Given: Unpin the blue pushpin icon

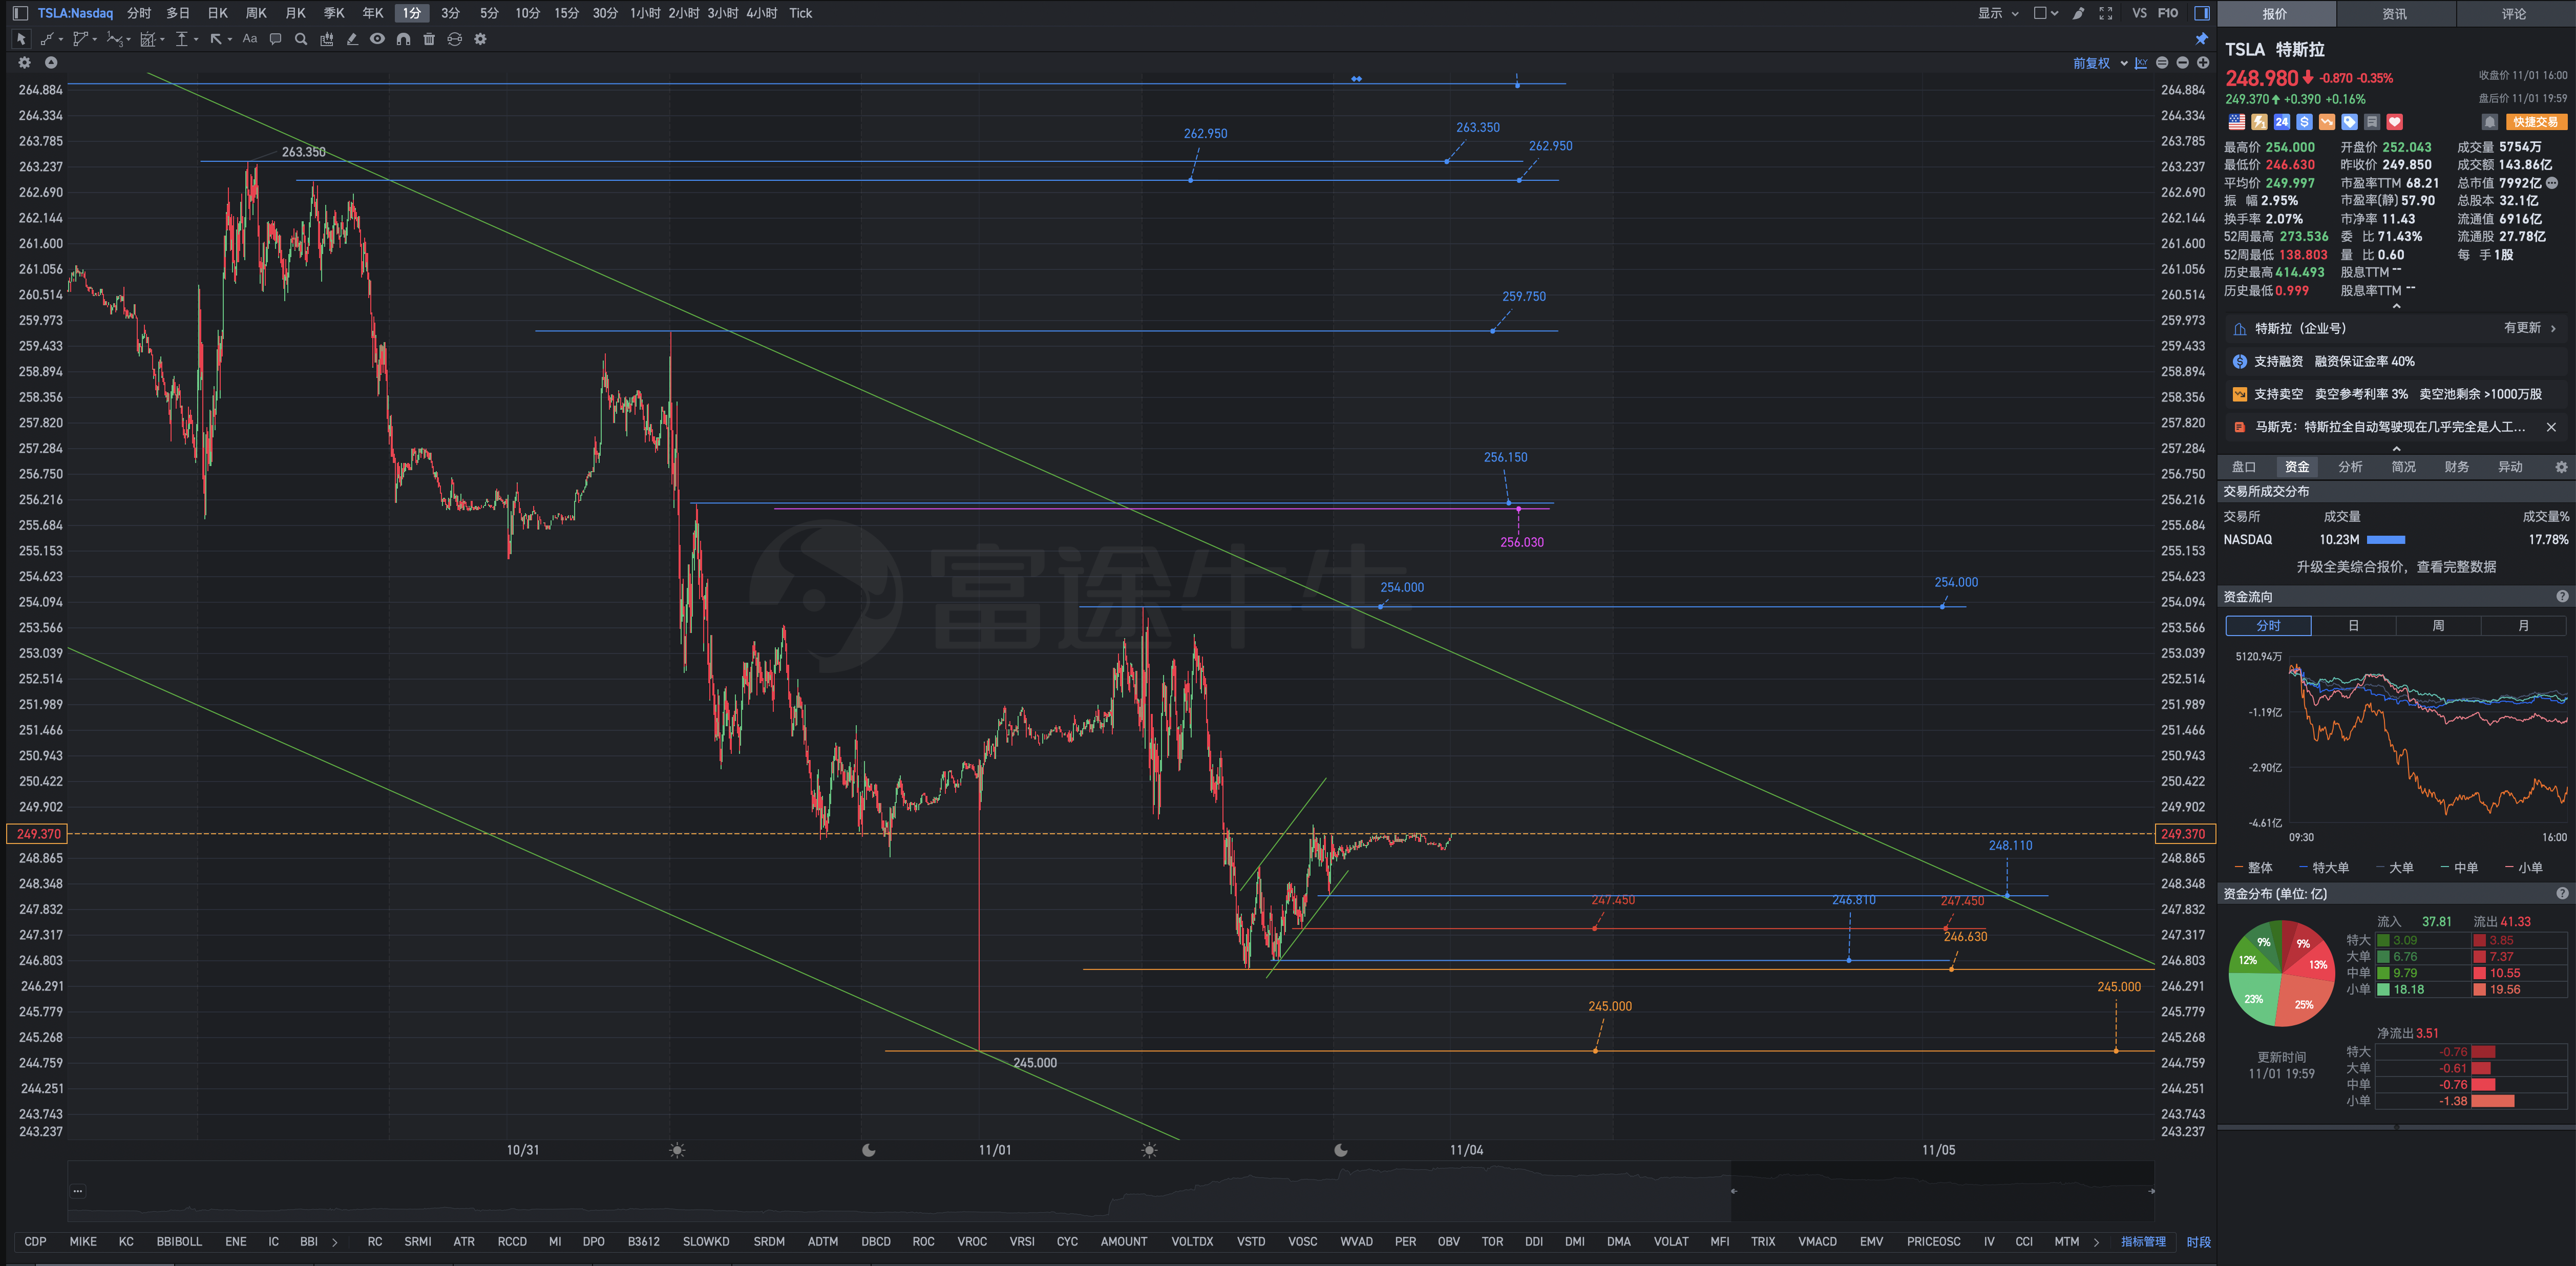Looking at the screenshot, I should [2201, 39].
